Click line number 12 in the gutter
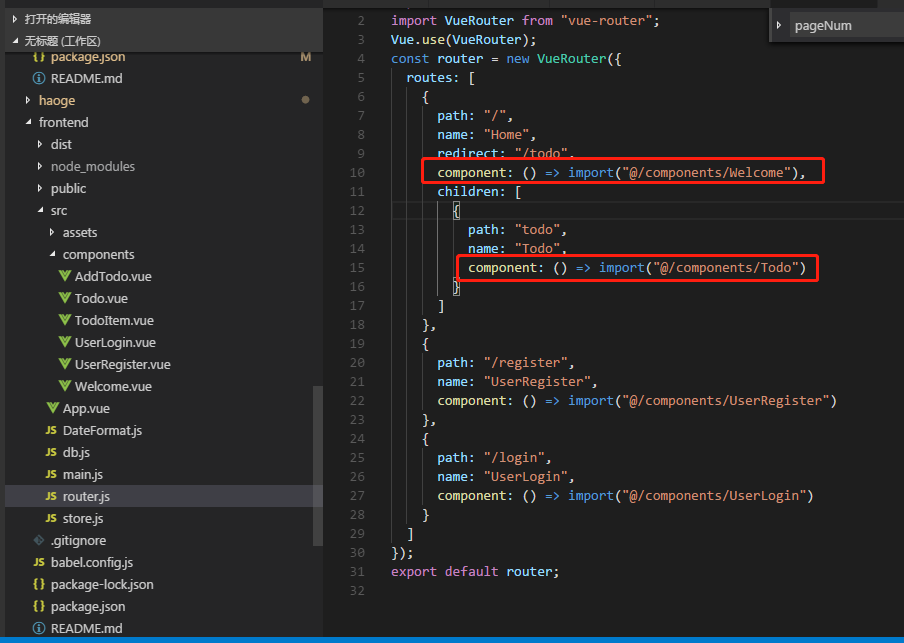Image resolution: width=904 pixels, height=643 pixels. (x=358, y=211)
